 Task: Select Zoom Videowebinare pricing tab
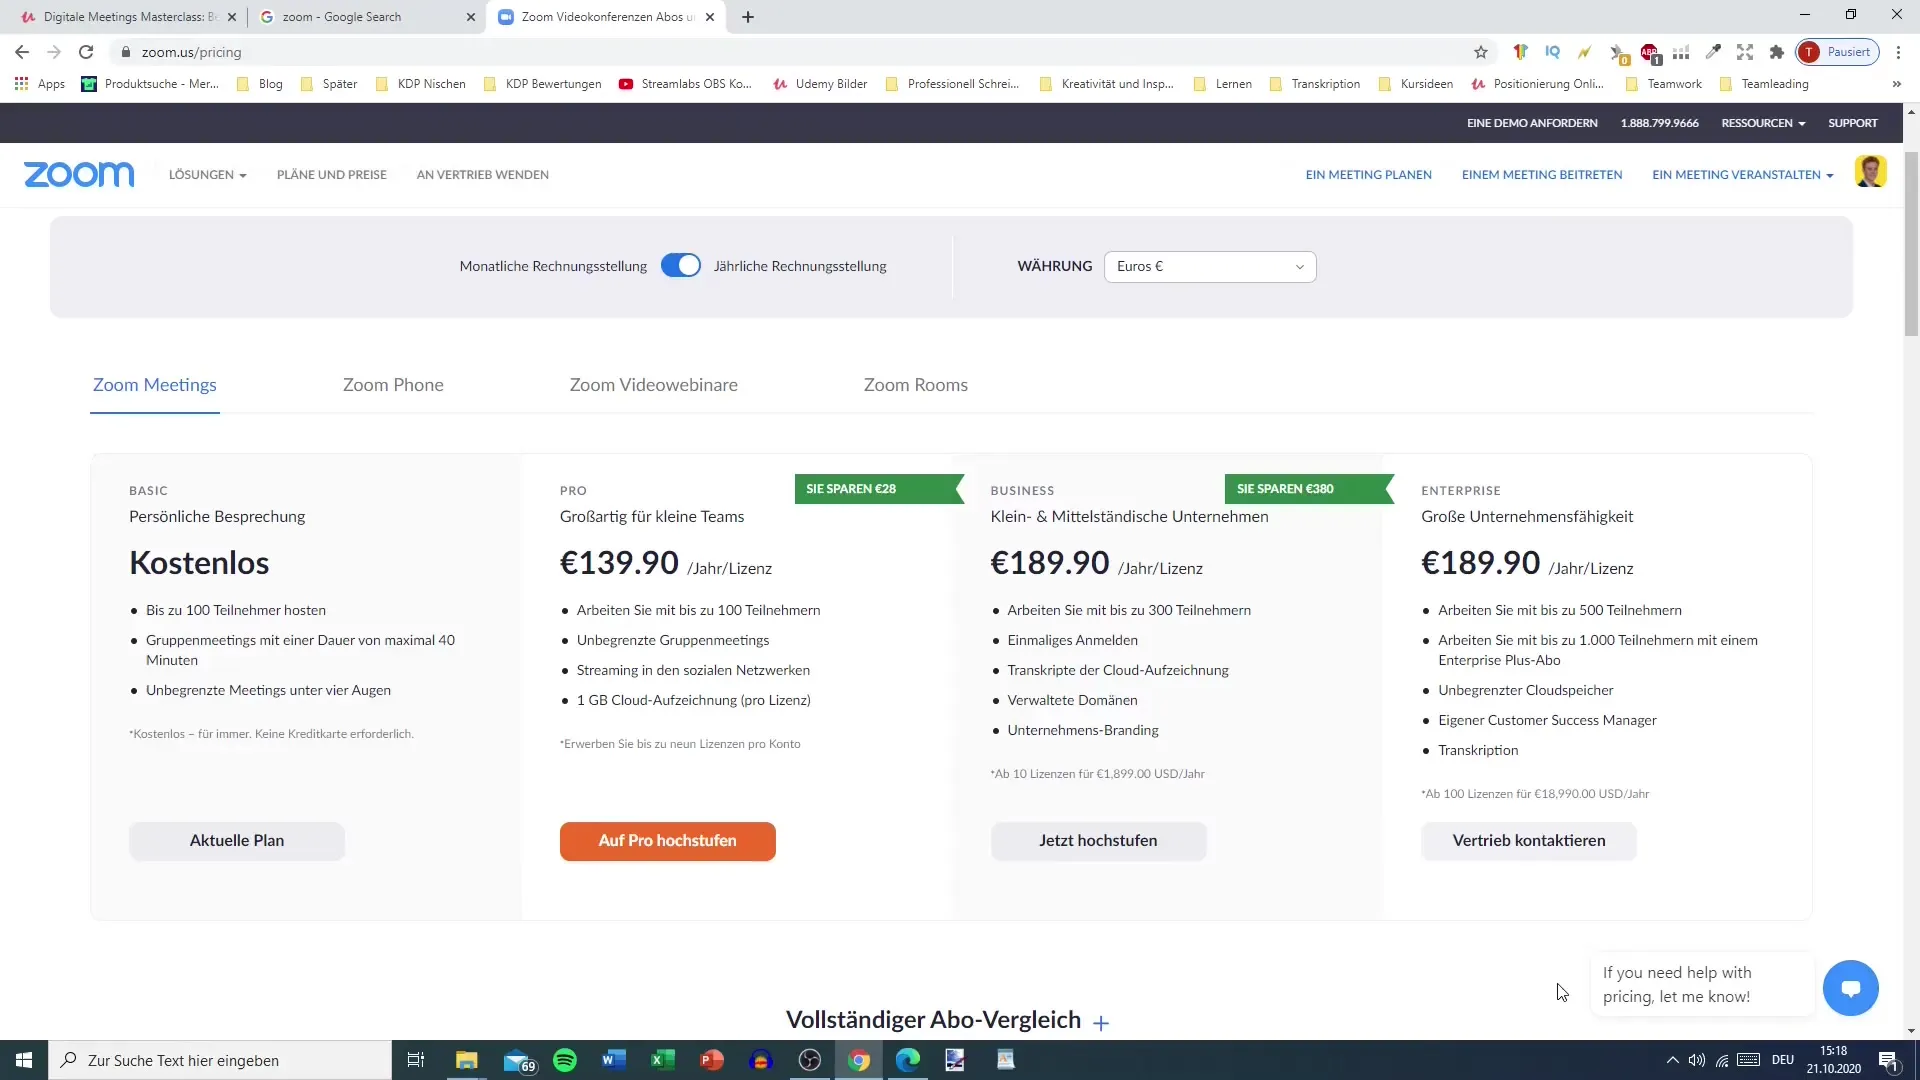(x=654, y=384)
